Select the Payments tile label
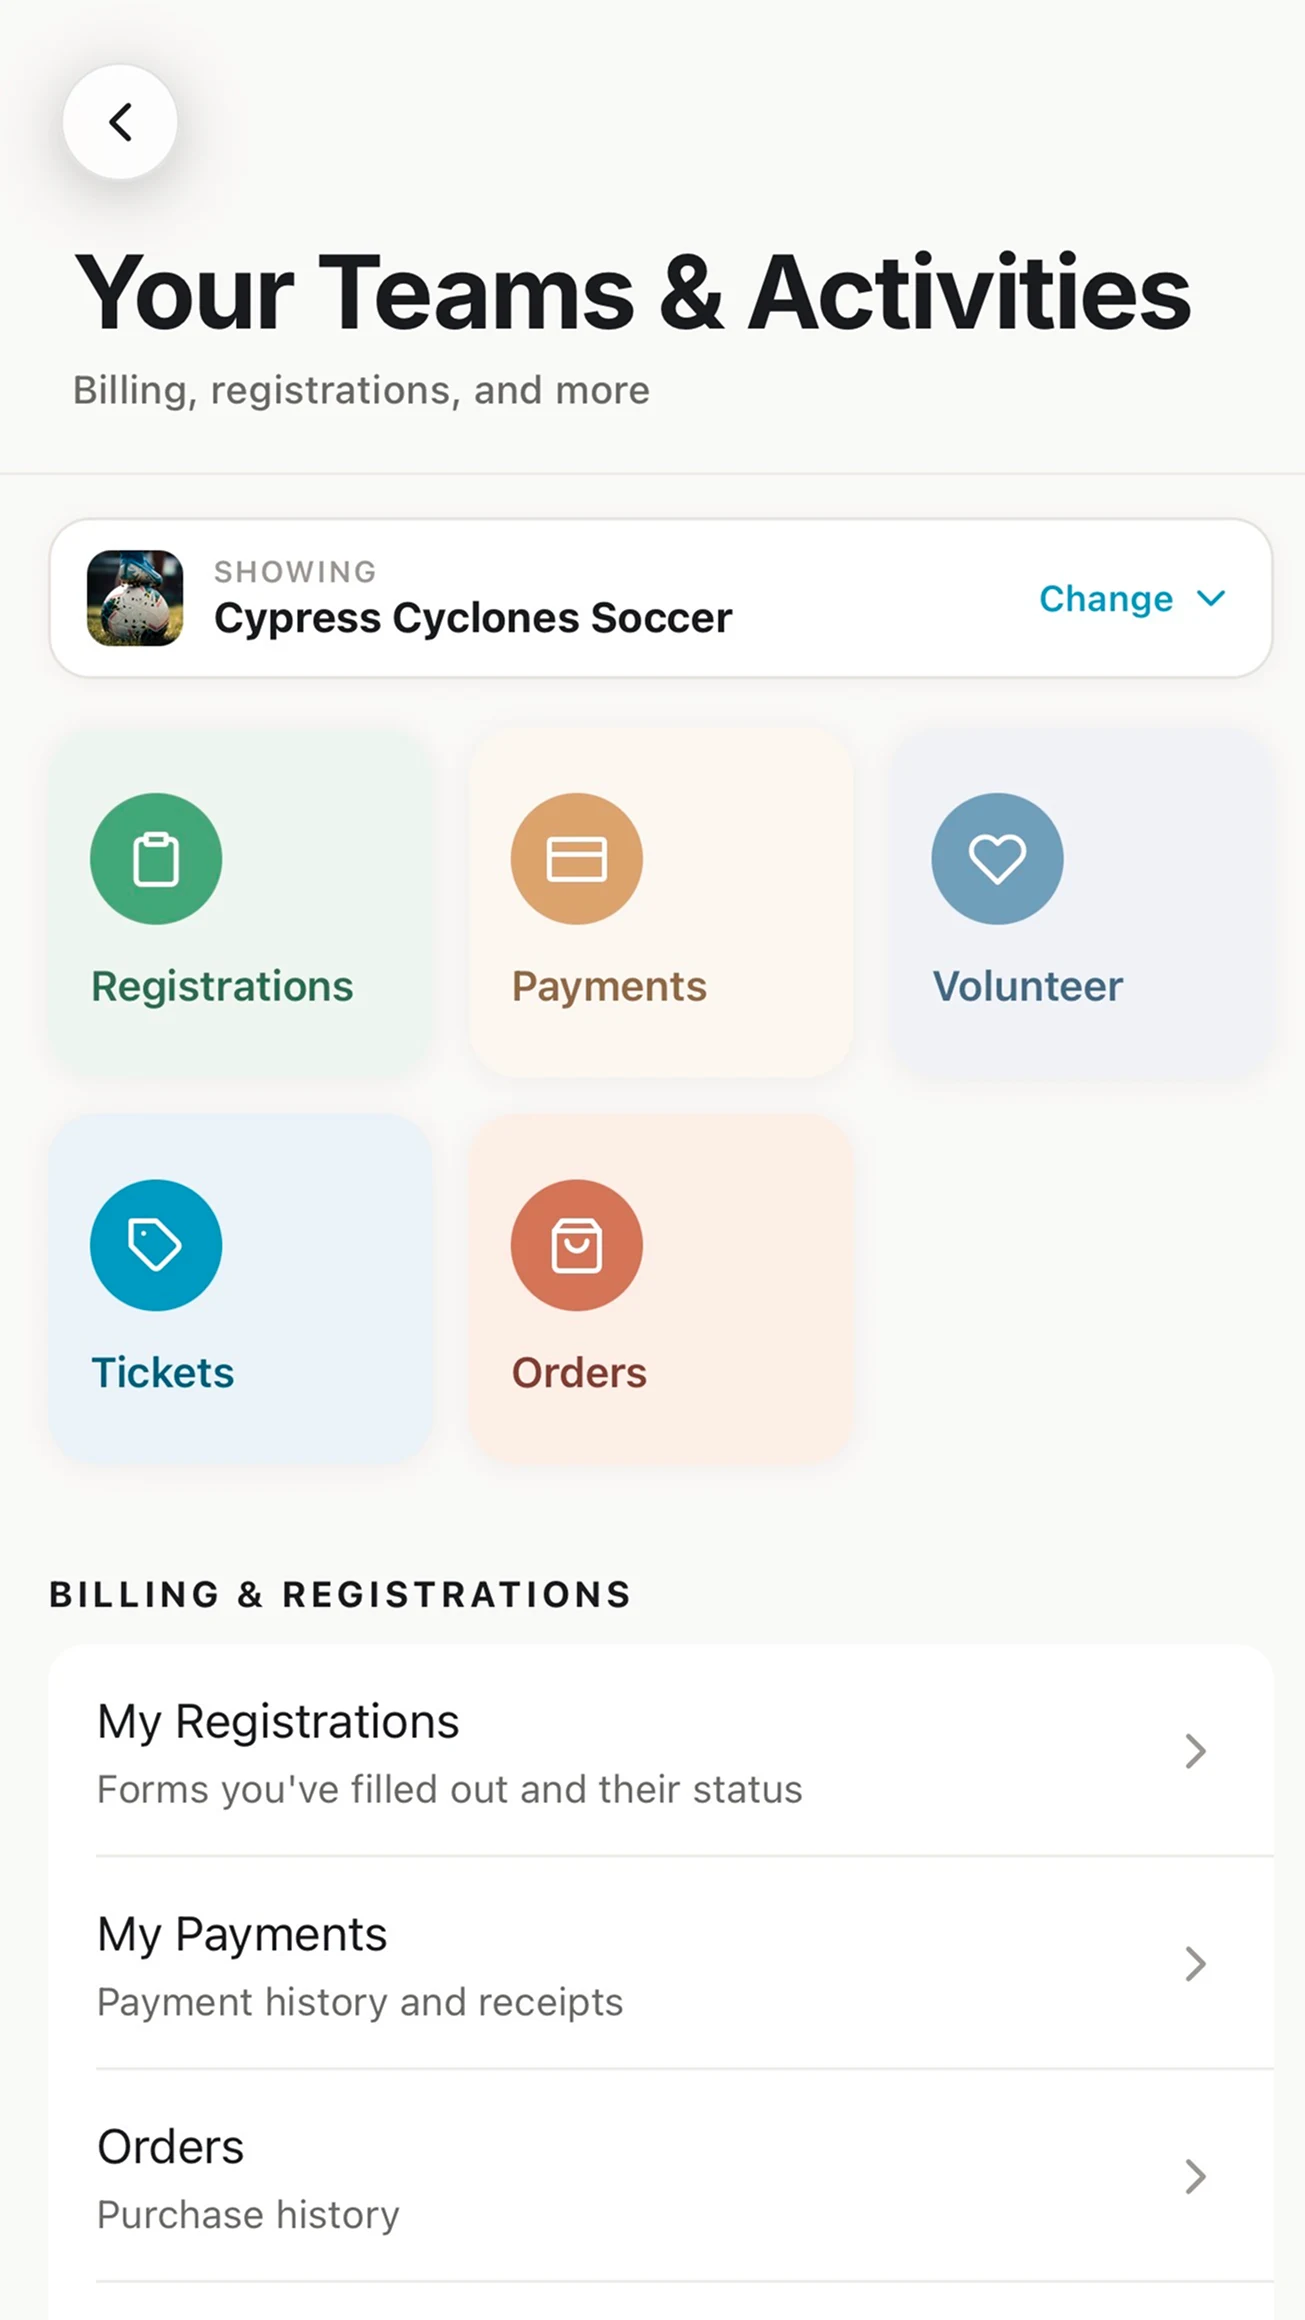 click(609, 987)
